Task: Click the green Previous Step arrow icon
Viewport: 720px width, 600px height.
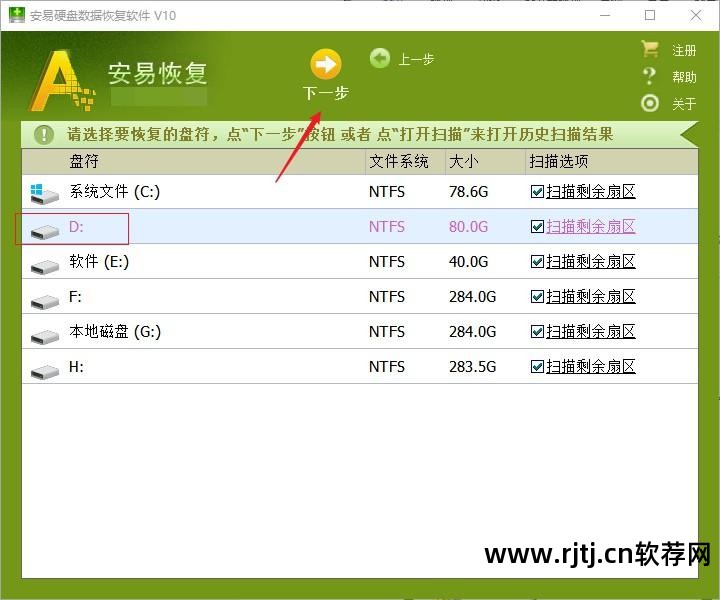Action: [x=380, y=59]
